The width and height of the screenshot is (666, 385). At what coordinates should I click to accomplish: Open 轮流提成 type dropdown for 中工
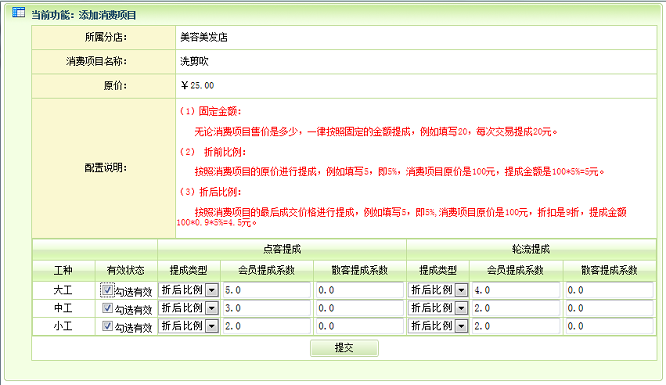438,308
